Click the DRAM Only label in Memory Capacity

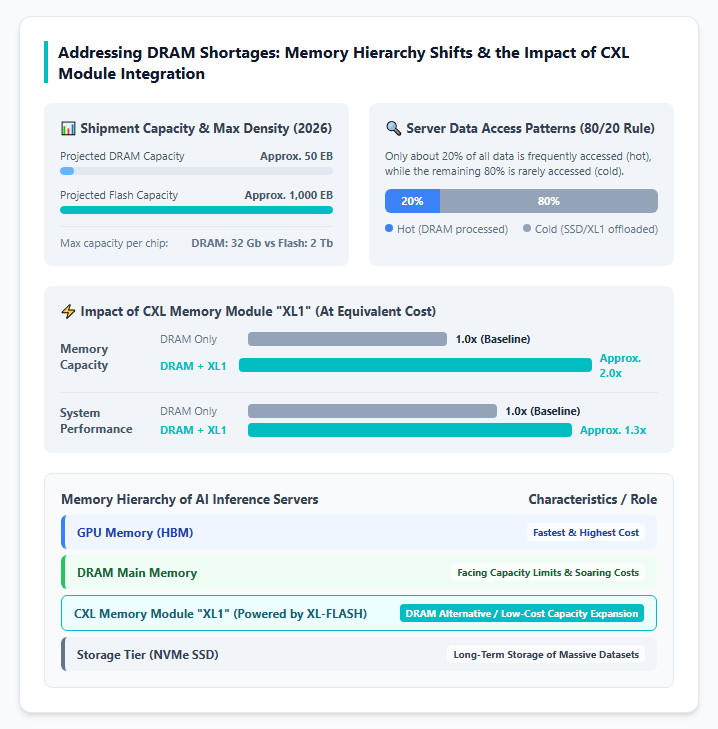pos(188,339)
